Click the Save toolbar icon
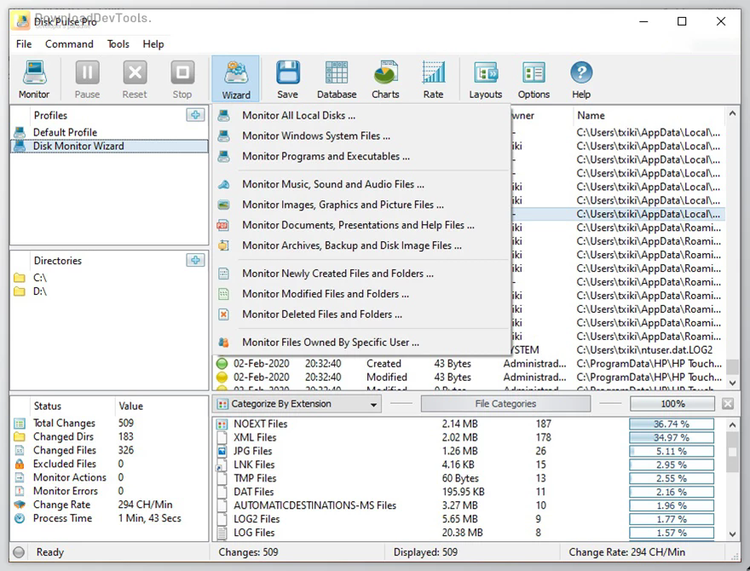 tap(287, 79)
